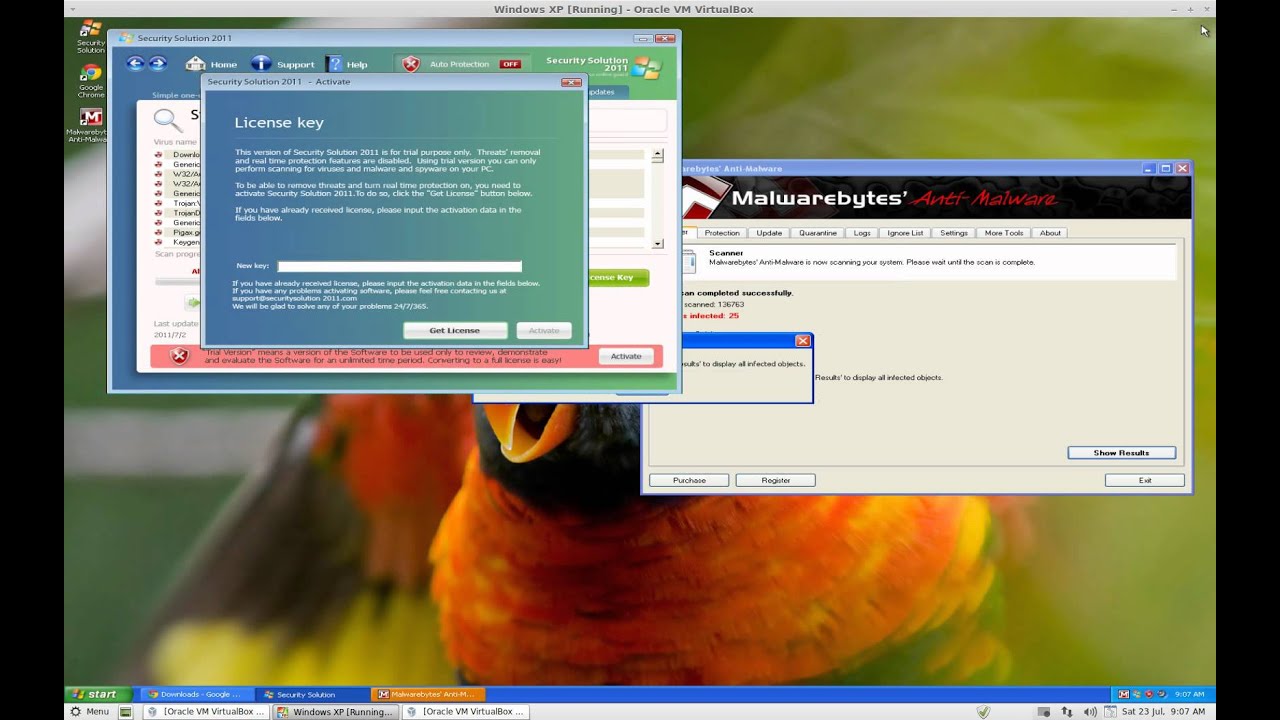The height and width of the screenshot is (720, 1280).
Task: Click the magnifier scan icon
Action: pos(168,119)
